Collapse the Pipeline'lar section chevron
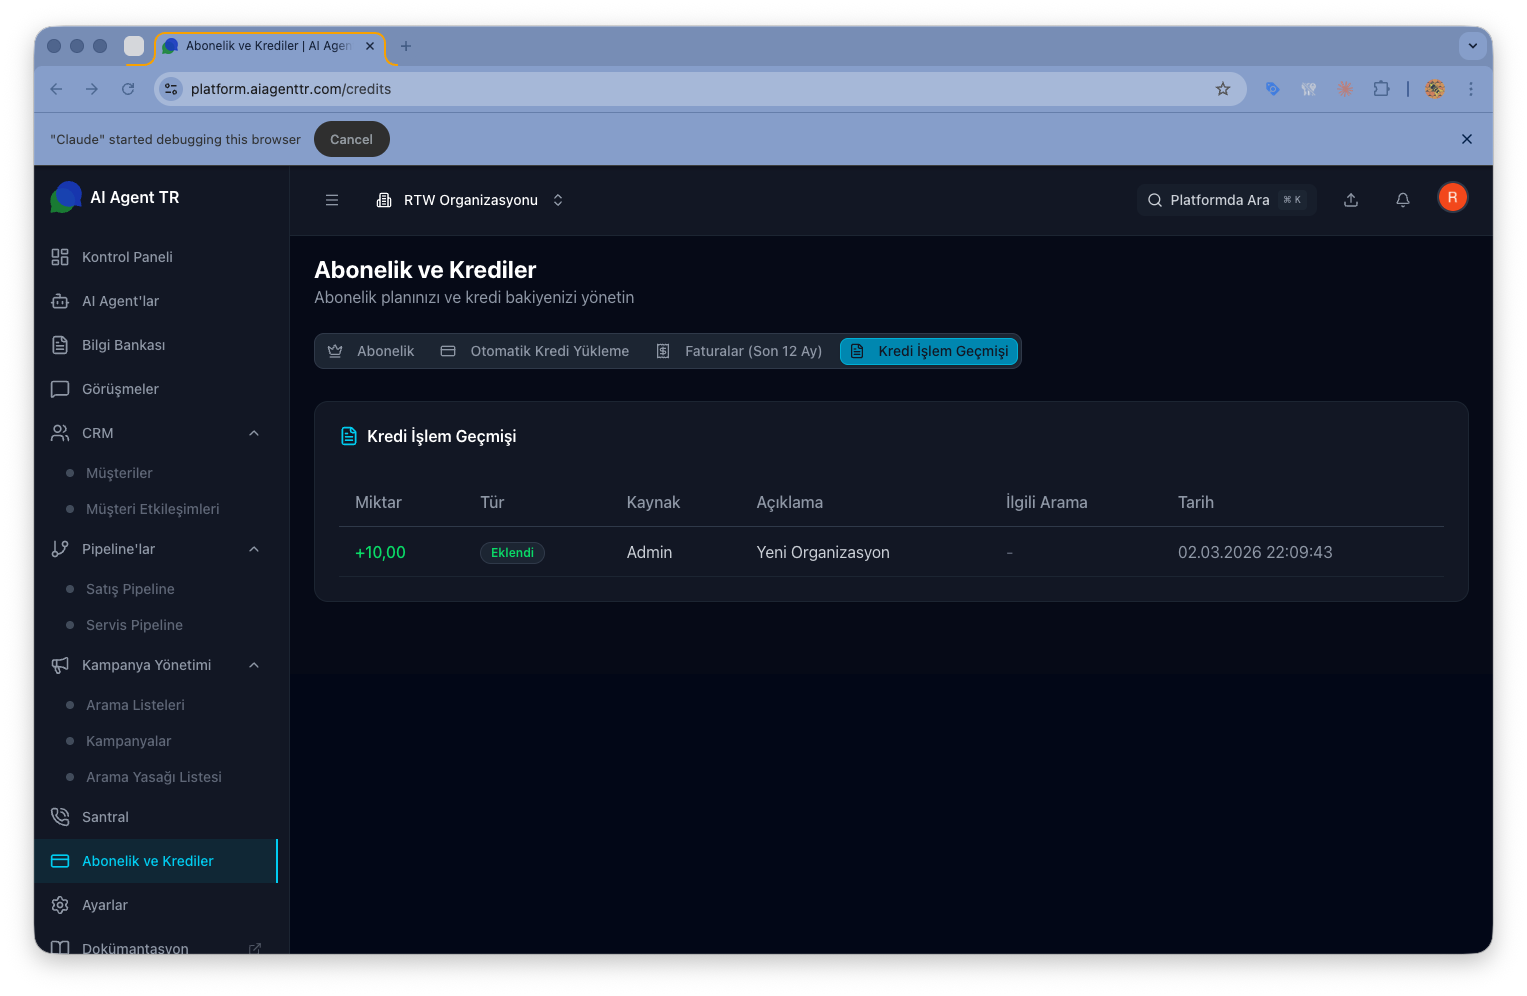This screenshot has height=996, width=1527. 254,549
